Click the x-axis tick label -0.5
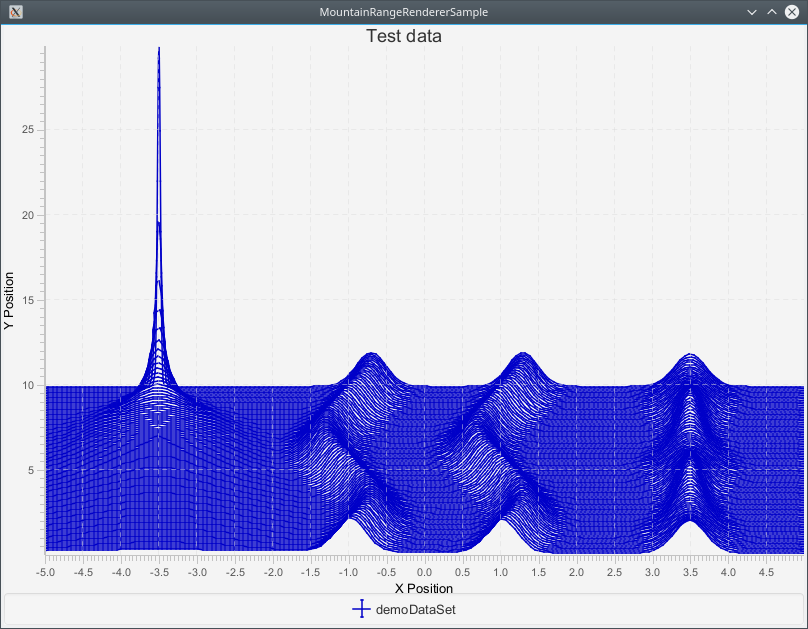Image resolution: width=808 pixels, height=629 pixels. (x=386, y=572)
